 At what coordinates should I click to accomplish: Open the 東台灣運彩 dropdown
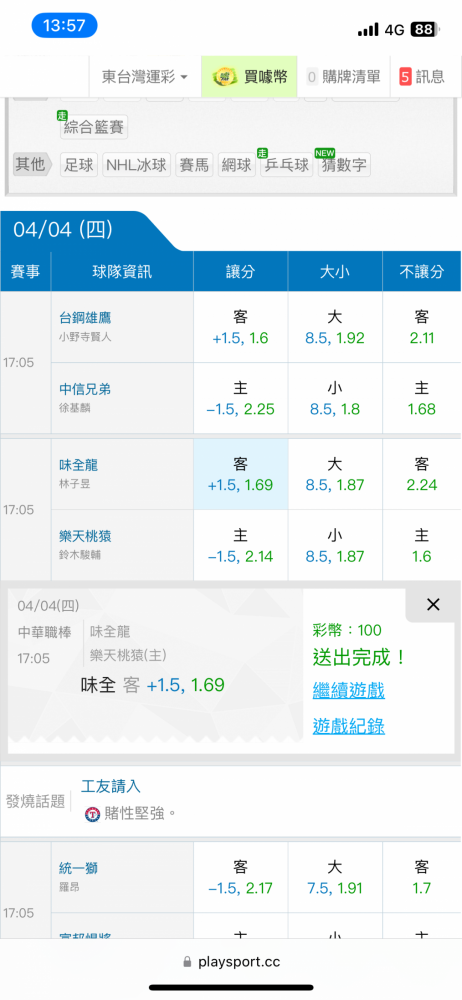click(x=145, y=77)
